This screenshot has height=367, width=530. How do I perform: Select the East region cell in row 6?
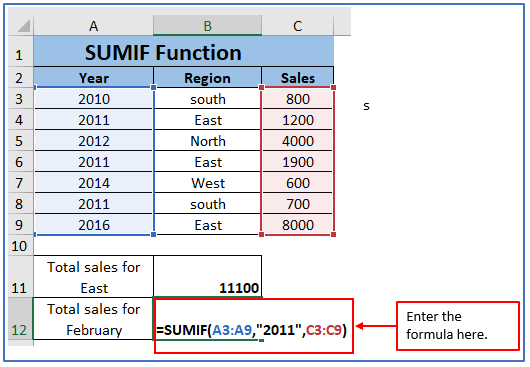click(x=208, y=161)
